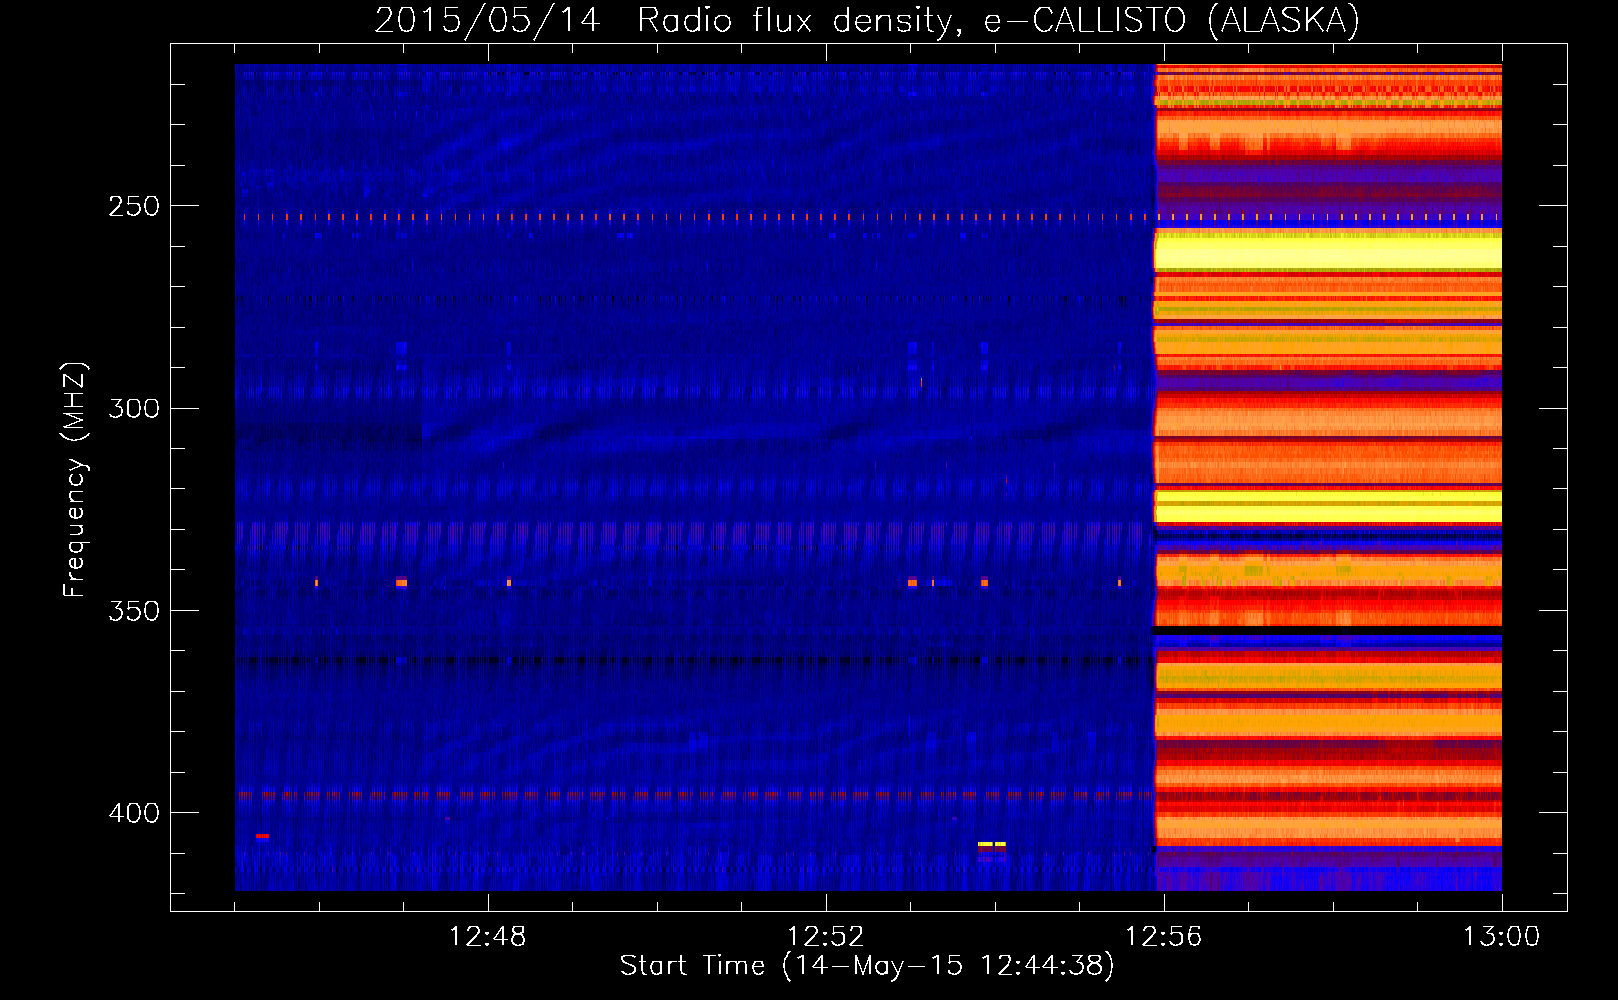Viewport: 1618px width, 1000px height.
Task: Select the 400 frequency tick label
Action: [134, 812]
